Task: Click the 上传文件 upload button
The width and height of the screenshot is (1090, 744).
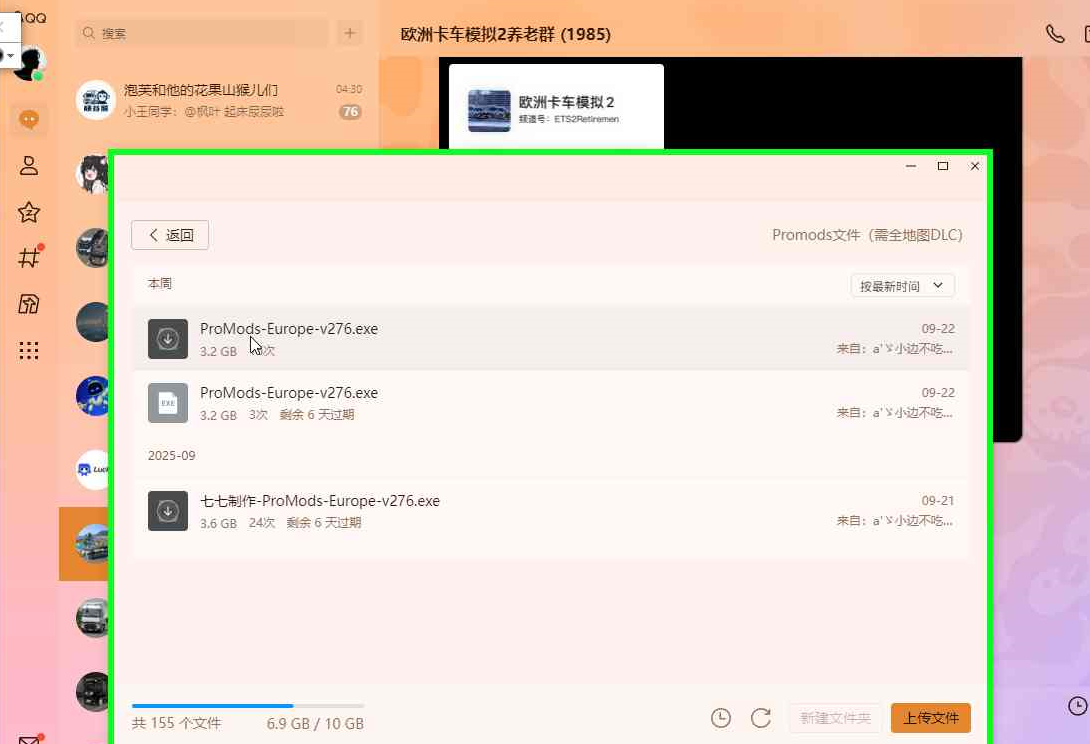Action: click(x=931, y=718)
